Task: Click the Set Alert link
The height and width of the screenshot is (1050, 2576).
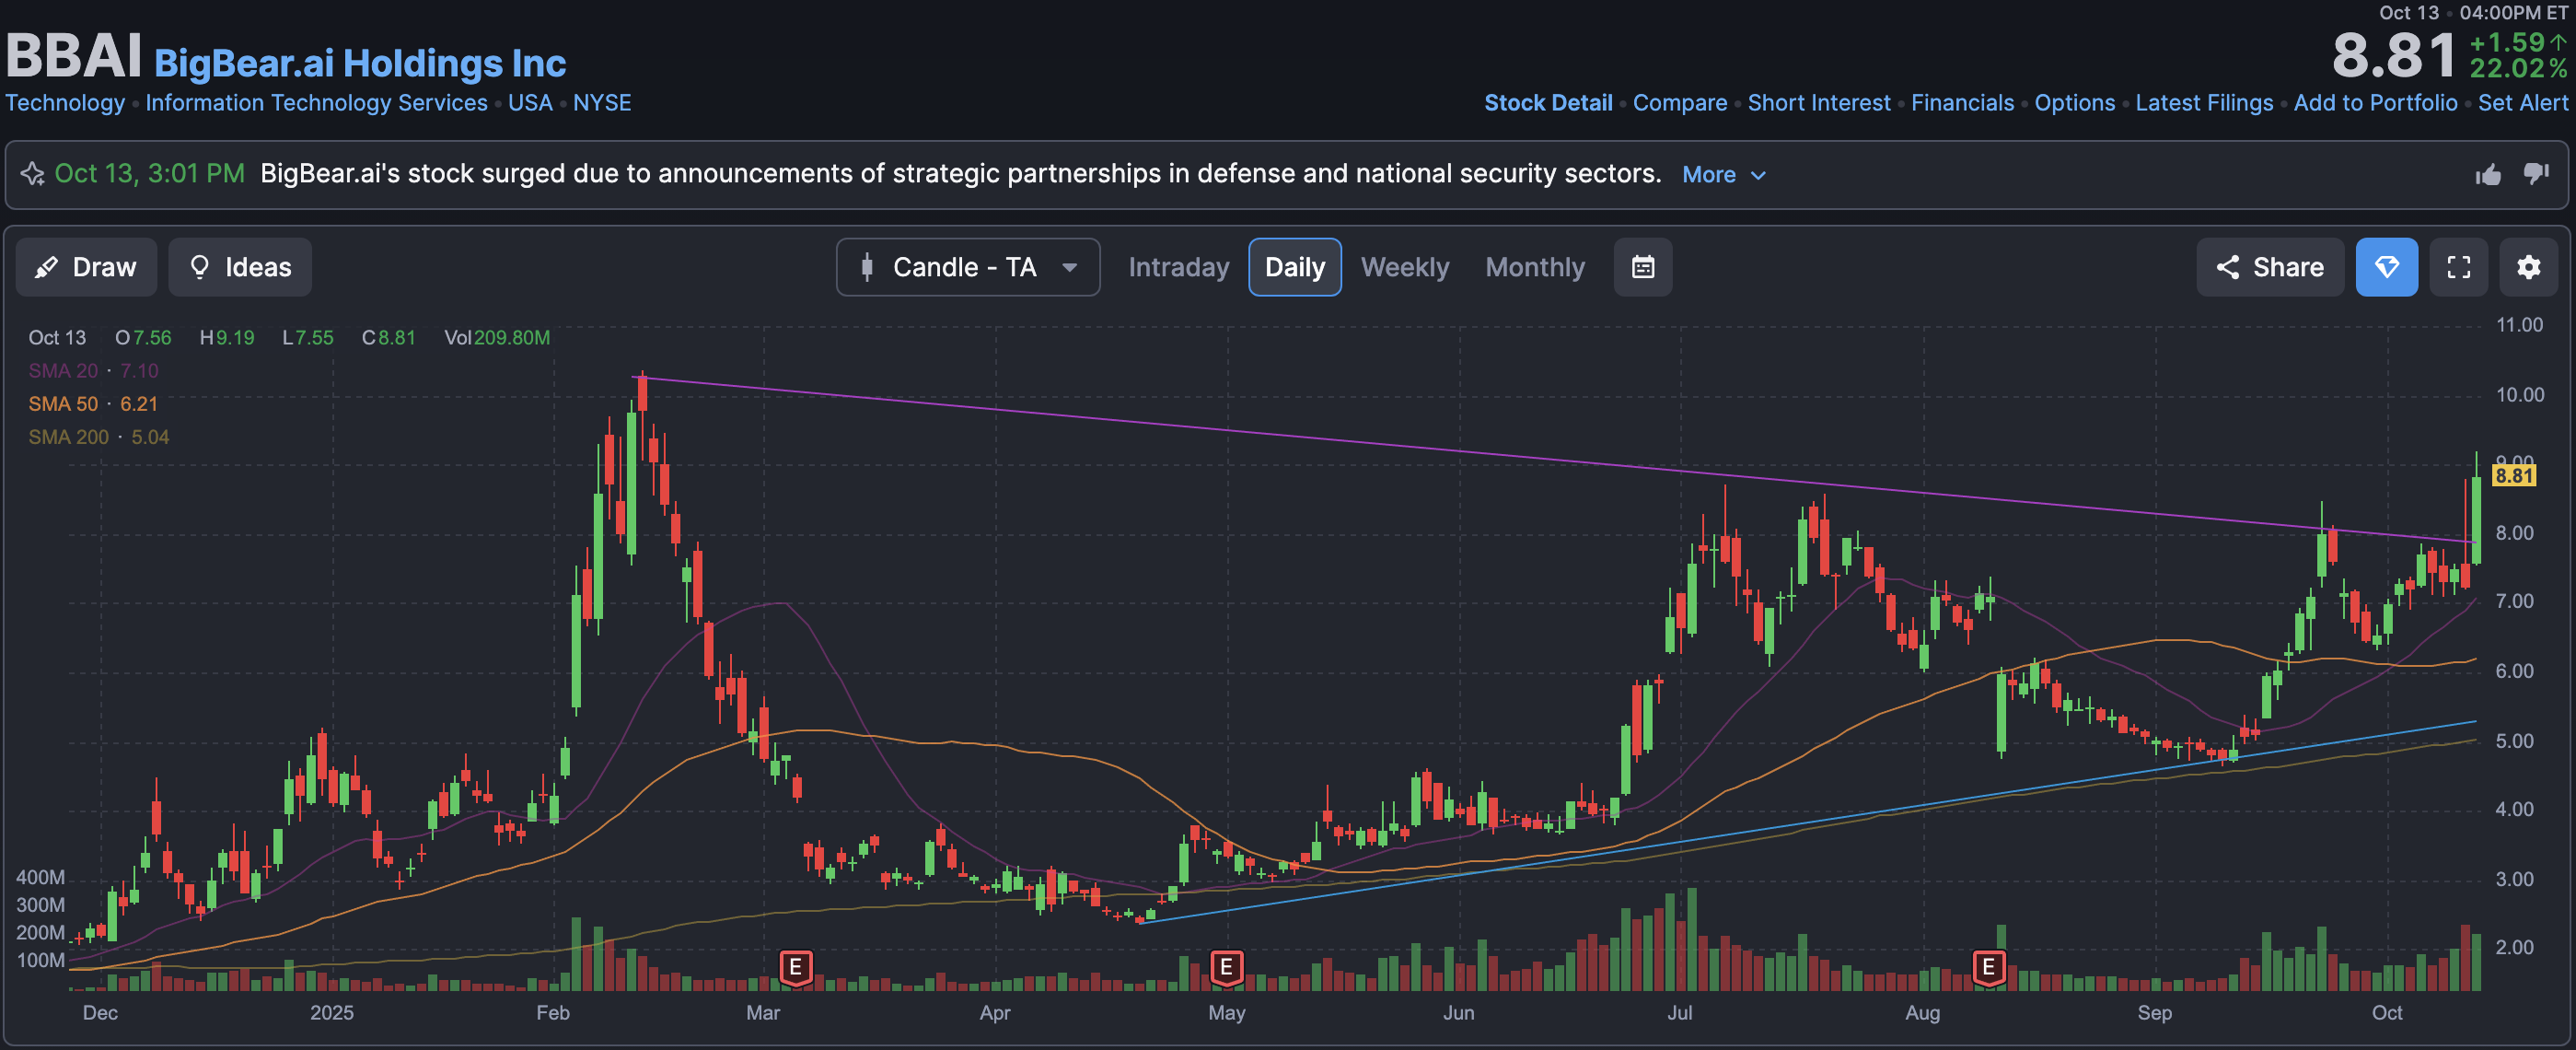Action: click(2522, 103)
